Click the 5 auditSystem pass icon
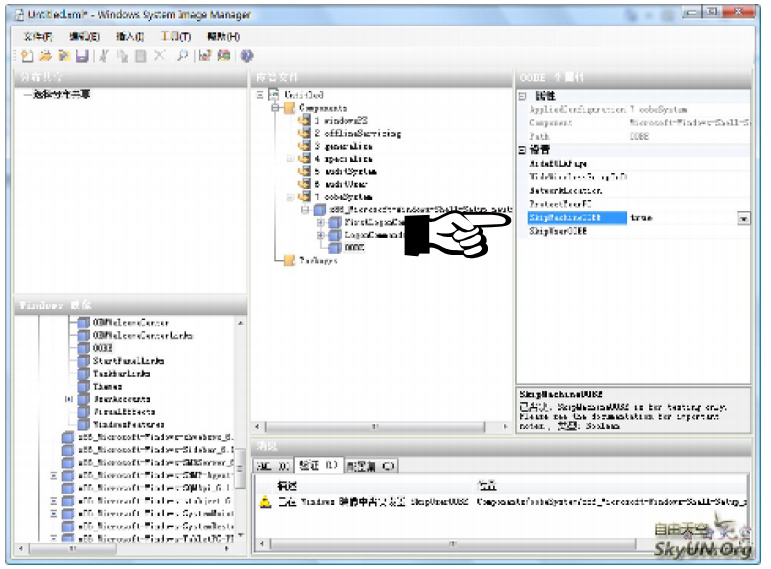This screenshot has height=569, width=771. (305, 171)
